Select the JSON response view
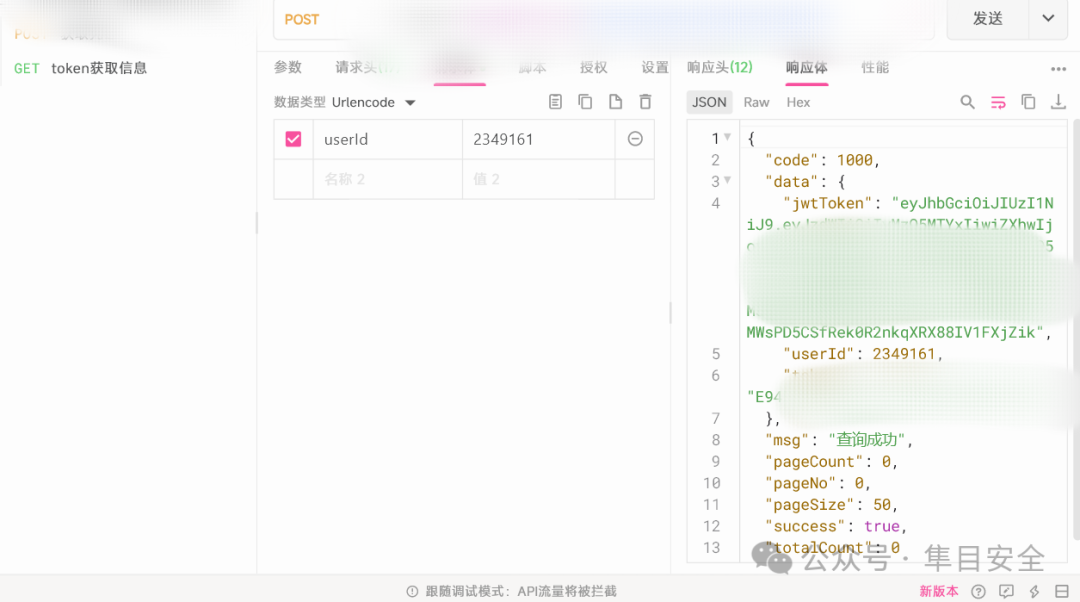The width and height of the screenshot is (1080, 602). click(709, 103)
